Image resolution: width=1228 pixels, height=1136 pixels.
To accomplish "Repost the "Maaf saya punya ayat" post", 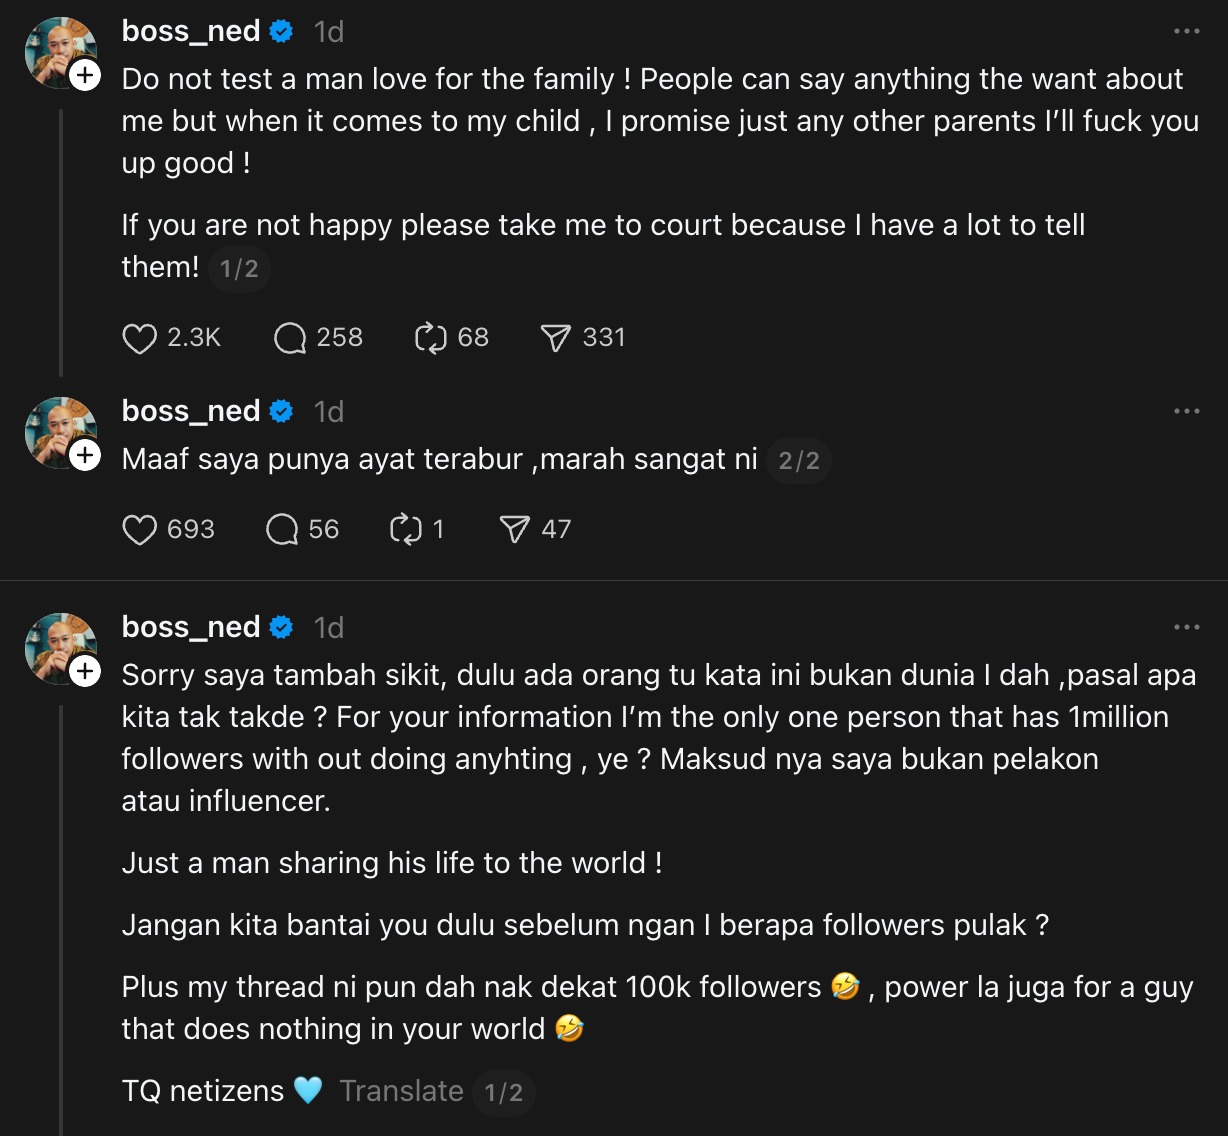I will [x=405, y=530].
